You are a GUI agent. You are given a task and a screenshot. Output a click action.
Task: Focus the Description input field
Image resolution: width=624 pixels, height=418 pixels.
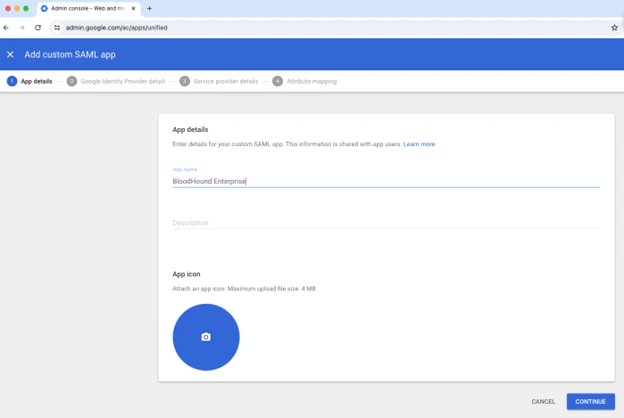tap(386, 223)
